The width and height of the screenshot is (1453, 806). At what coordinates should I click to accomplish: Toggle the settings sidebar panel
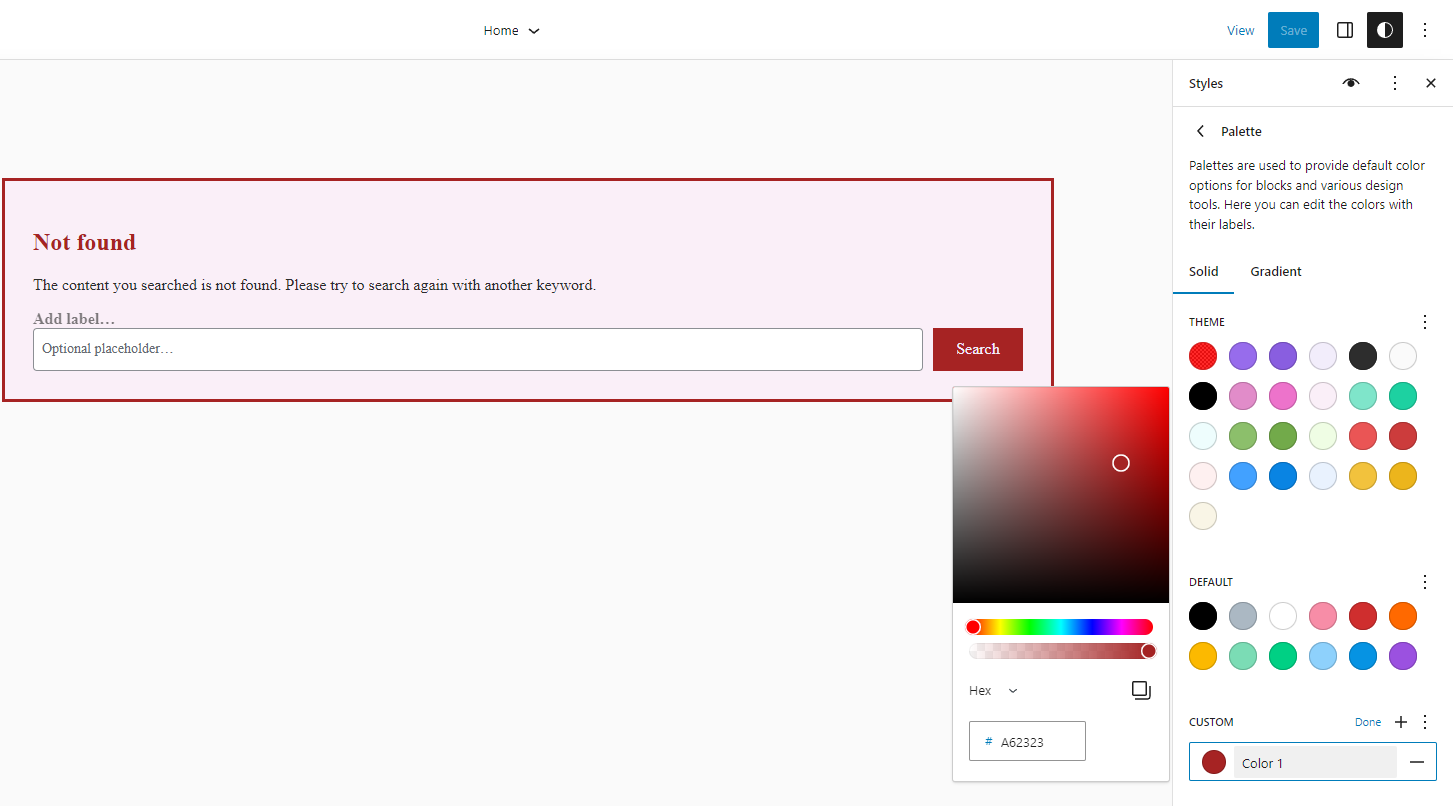click(x=1345, y=30)
